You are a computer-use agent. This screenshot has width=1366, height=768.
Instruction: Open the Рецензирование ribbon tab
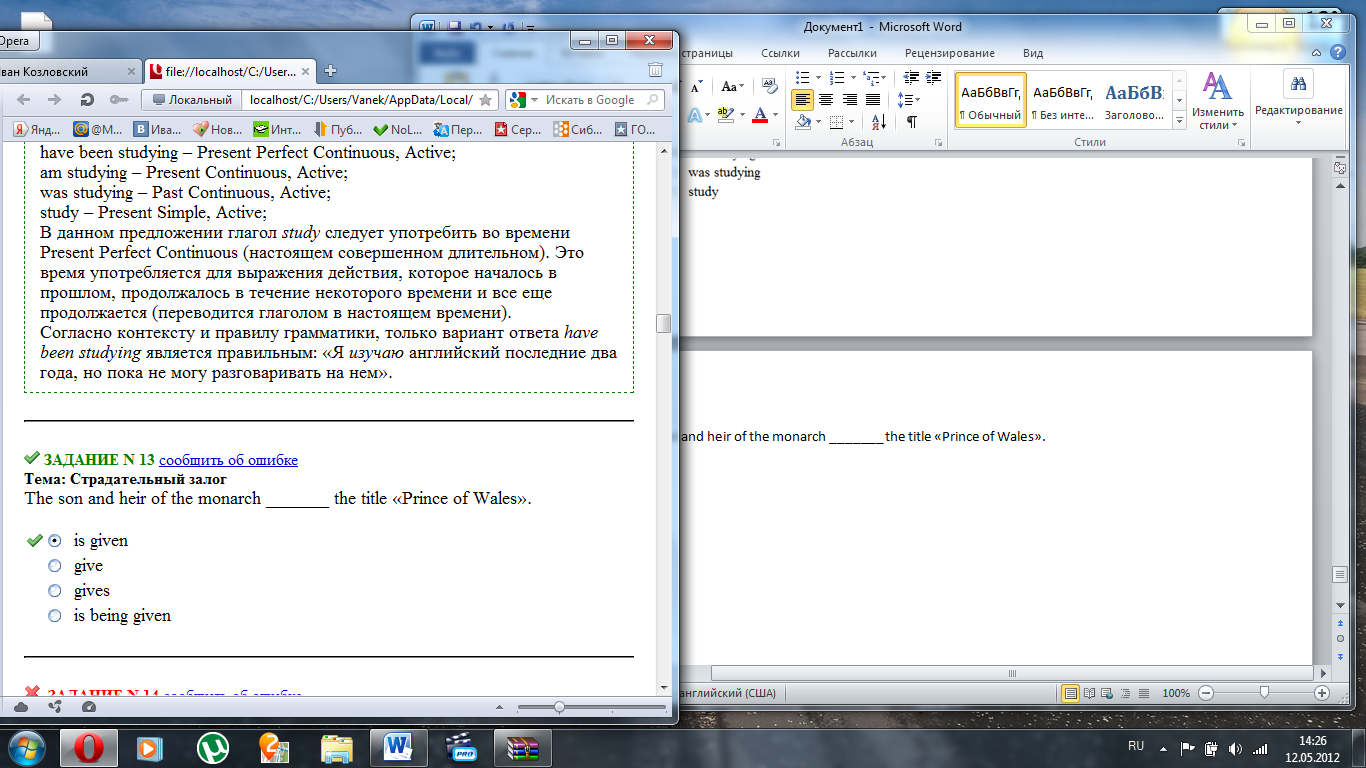click(x=950, y=53)
